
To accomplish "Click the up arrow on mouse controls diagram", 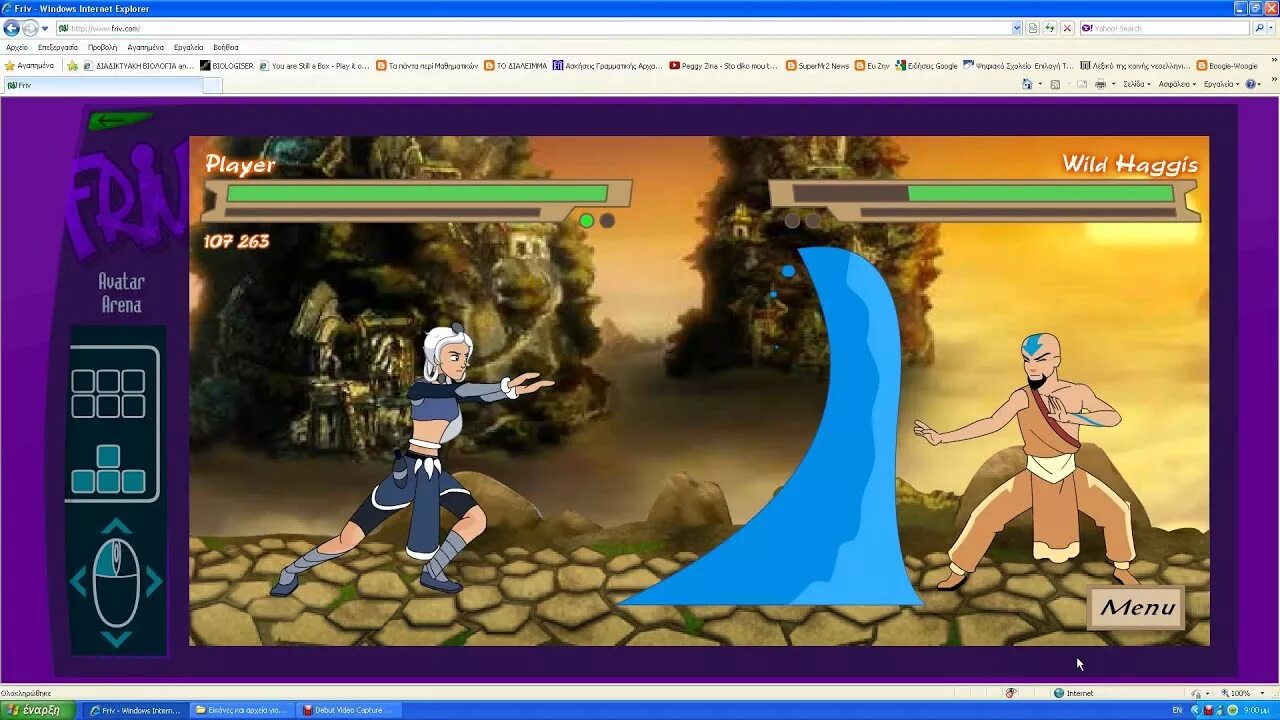I will click(x=117, y=527).
